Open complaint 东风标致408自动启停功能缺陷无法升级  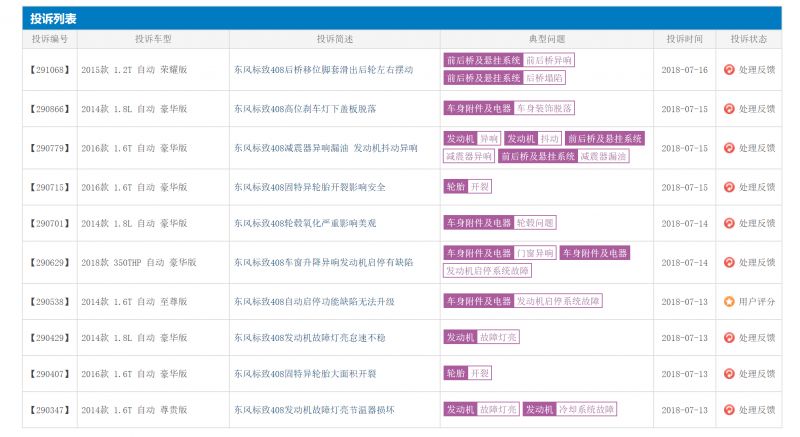314,302
